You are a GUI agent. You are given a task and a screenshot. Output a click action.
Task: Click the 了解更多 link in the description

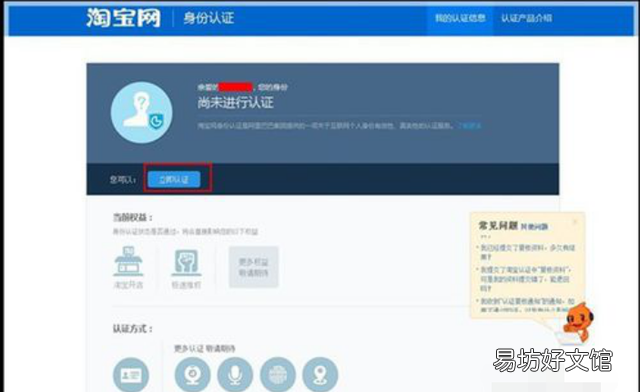coord(469,126)
